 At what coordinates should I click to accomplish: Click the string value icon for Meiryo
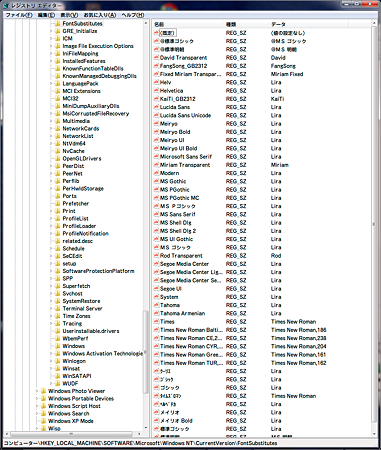click(156, 124)
